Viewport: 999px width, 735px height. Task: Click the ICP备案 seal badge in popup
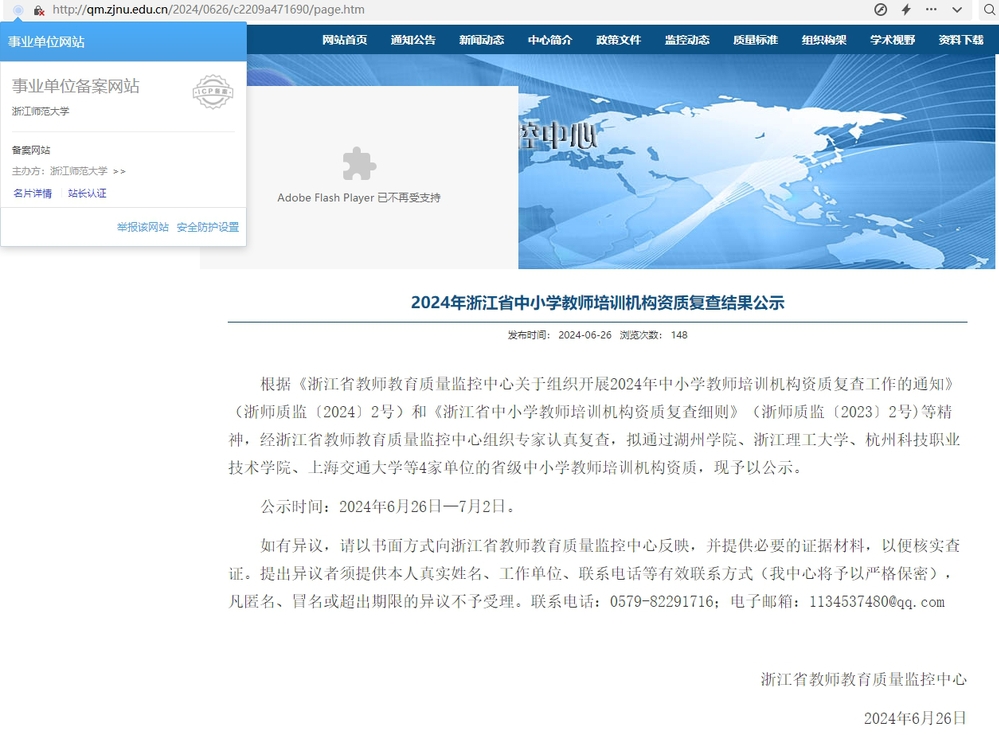[212, 92]
